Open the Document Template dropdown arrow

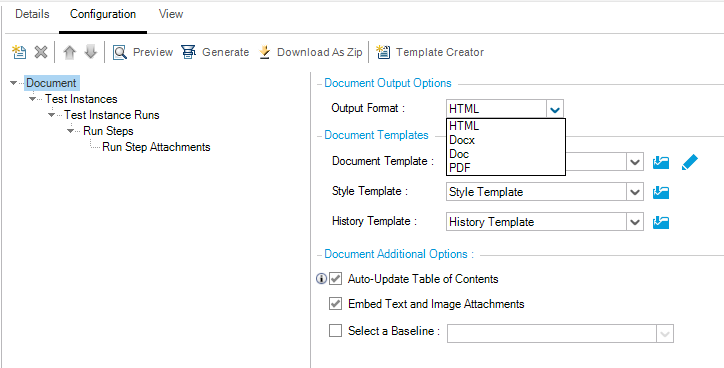635,162
